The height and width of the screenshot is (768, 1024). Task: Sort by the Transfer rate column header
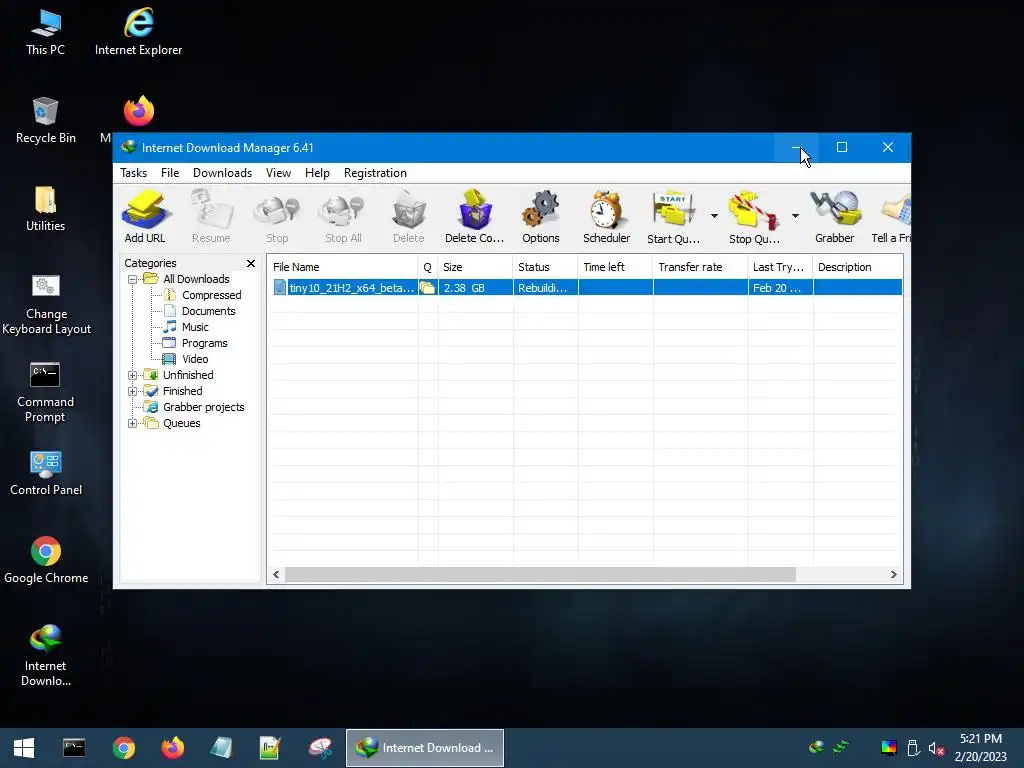700,267
